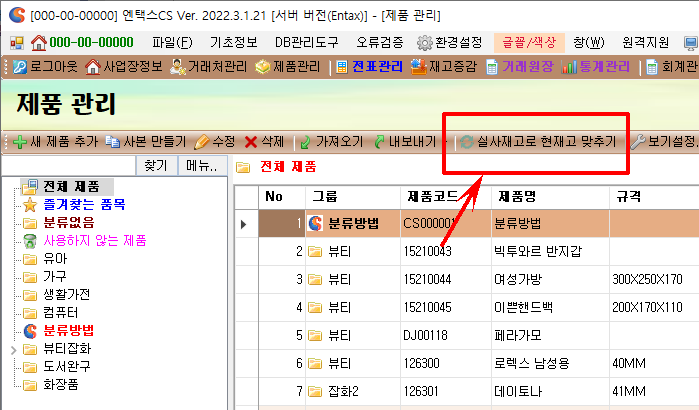Click 사본 만들기 copy icon

[112, 142]
